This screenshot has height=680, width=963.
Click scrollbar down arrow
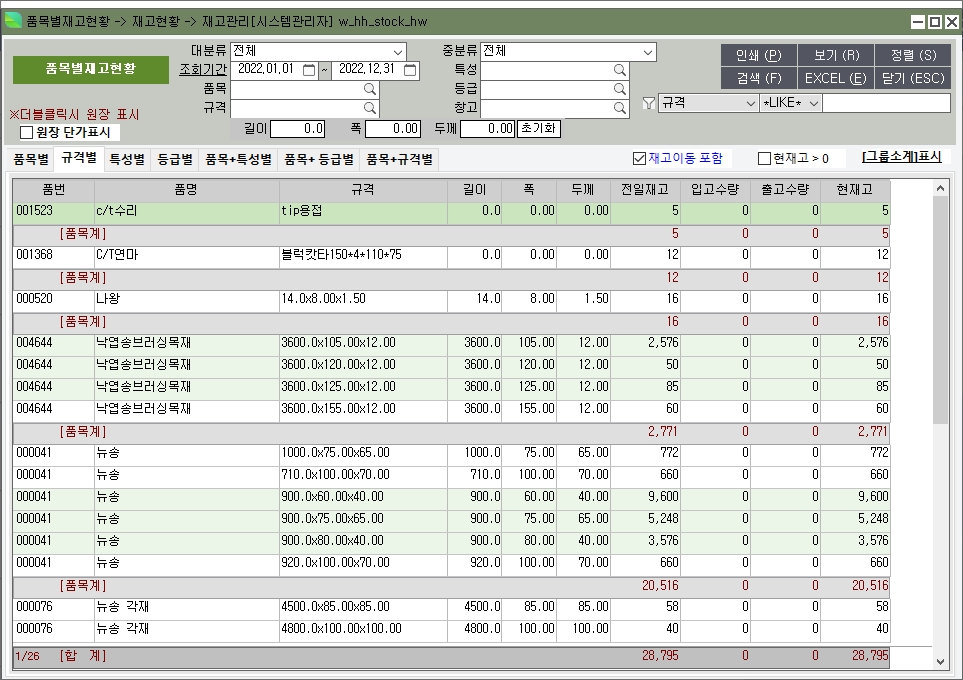click(x=940, y=662)
